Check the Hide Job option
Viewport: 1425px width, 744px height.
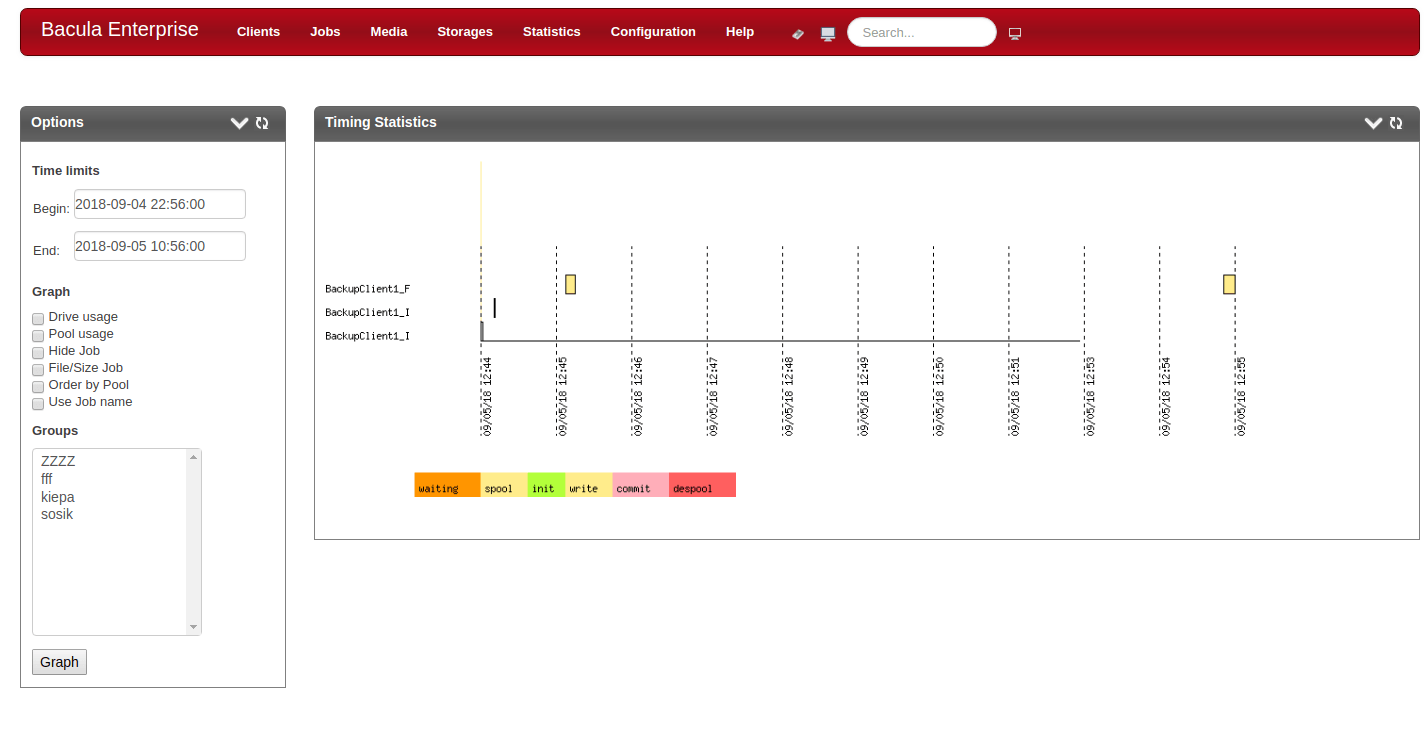(x=38, y=352)
